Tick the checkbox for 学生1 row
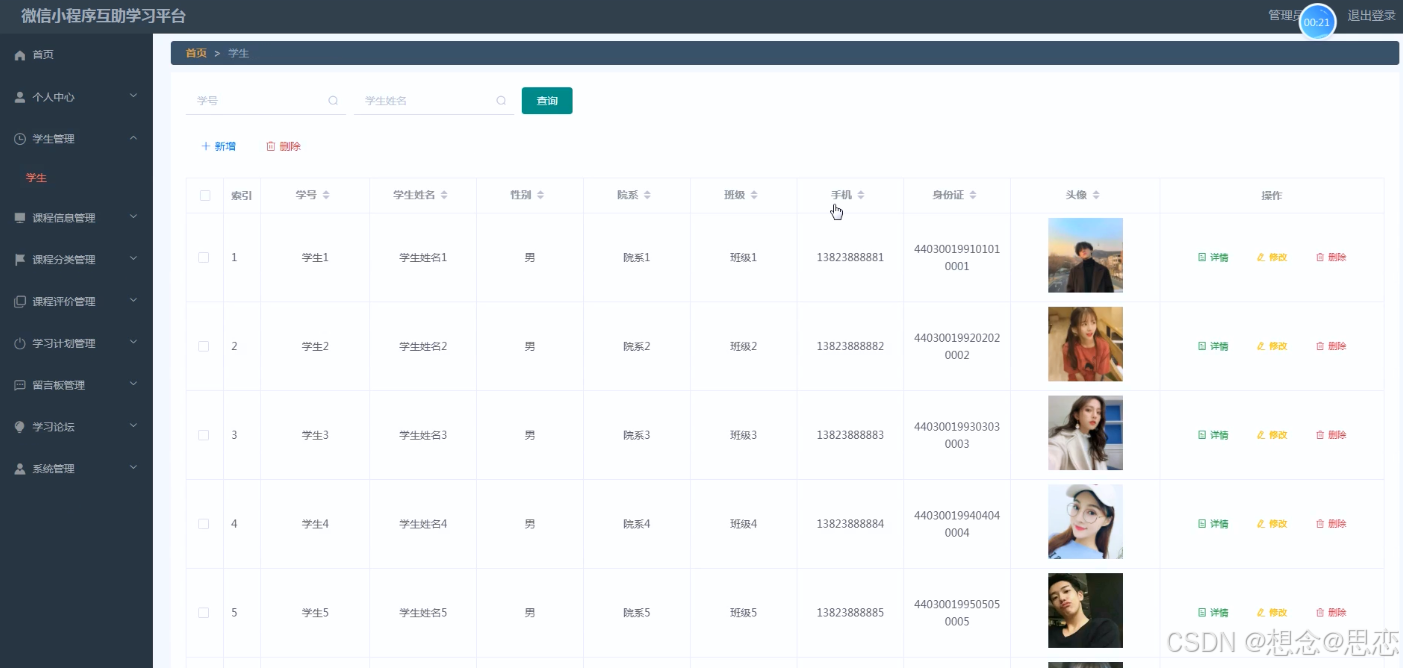The image size is (1403, 668). [204, 258]
